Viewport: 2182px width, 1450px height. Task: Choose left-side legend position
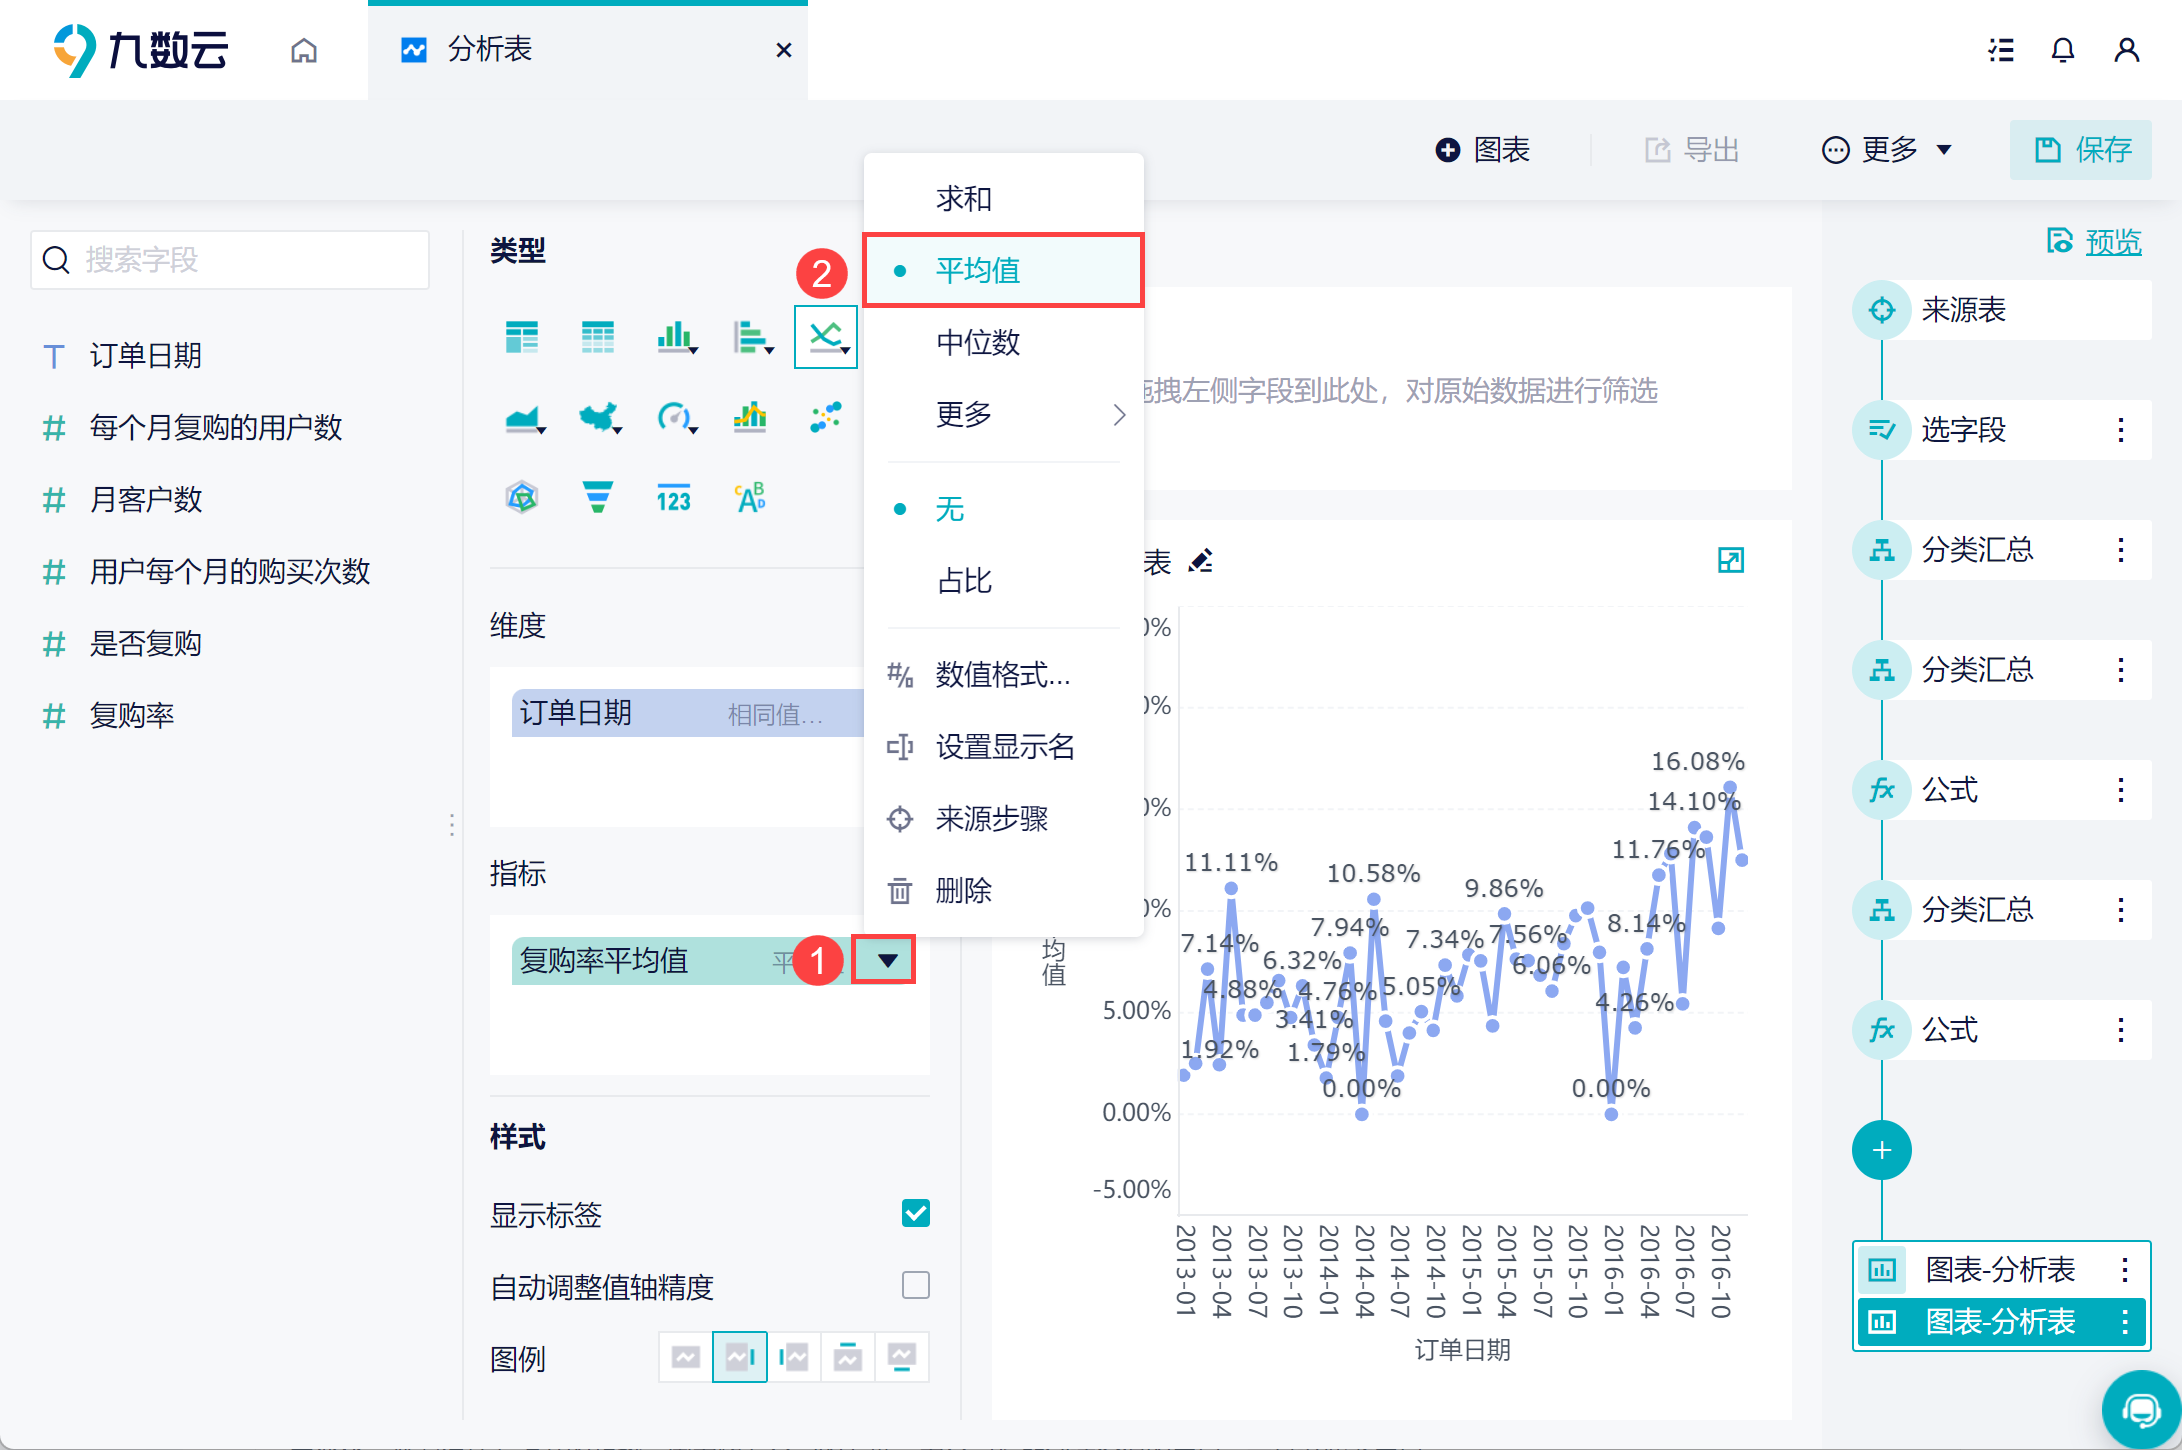click(x=794, y=1357)
